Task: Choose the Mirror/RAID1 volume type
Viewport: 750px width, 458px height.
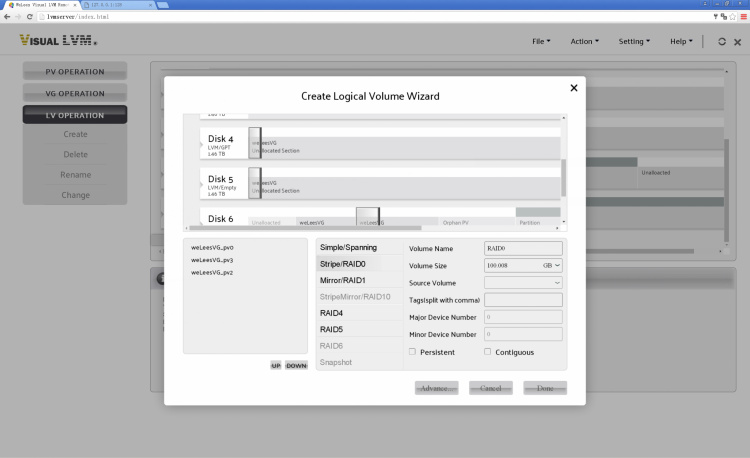Action: point(343,280)
